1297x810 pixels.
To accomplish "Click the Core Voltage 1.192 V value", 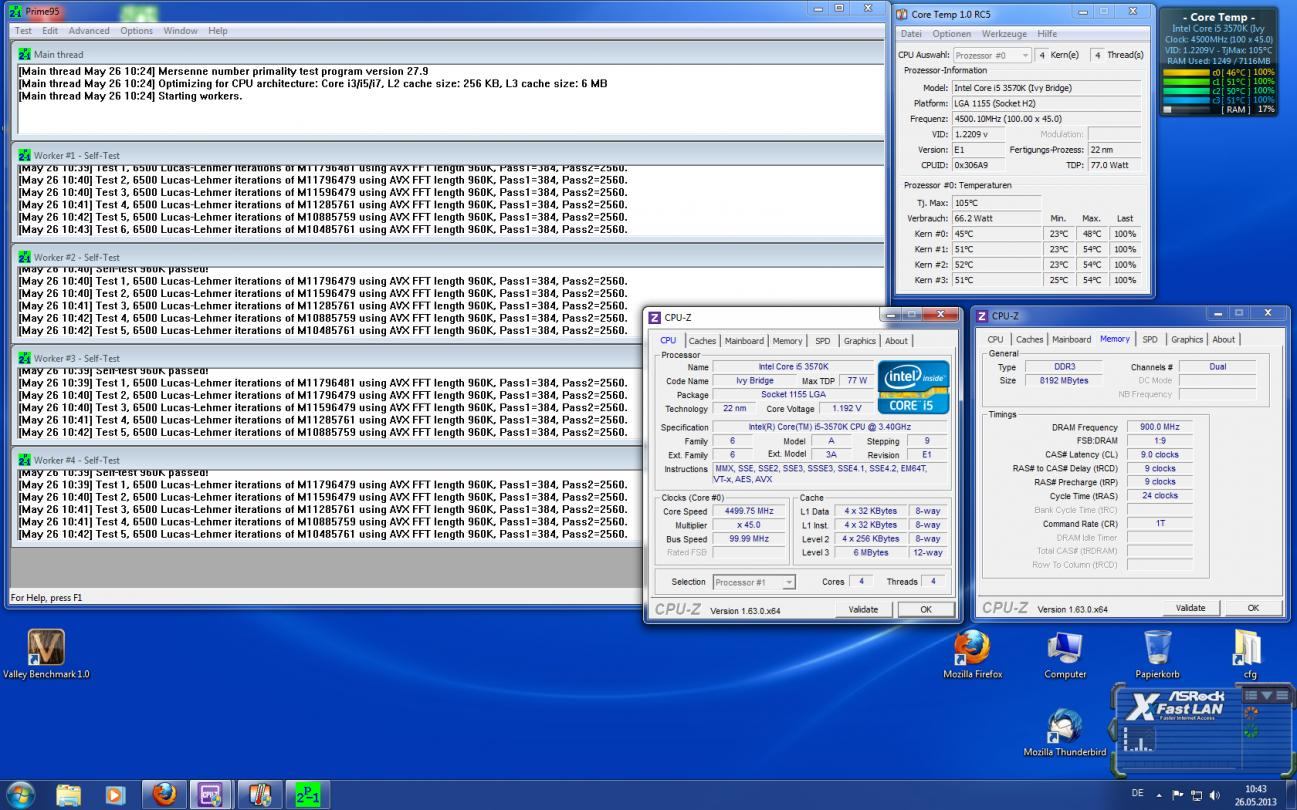I will pos(846,409).
